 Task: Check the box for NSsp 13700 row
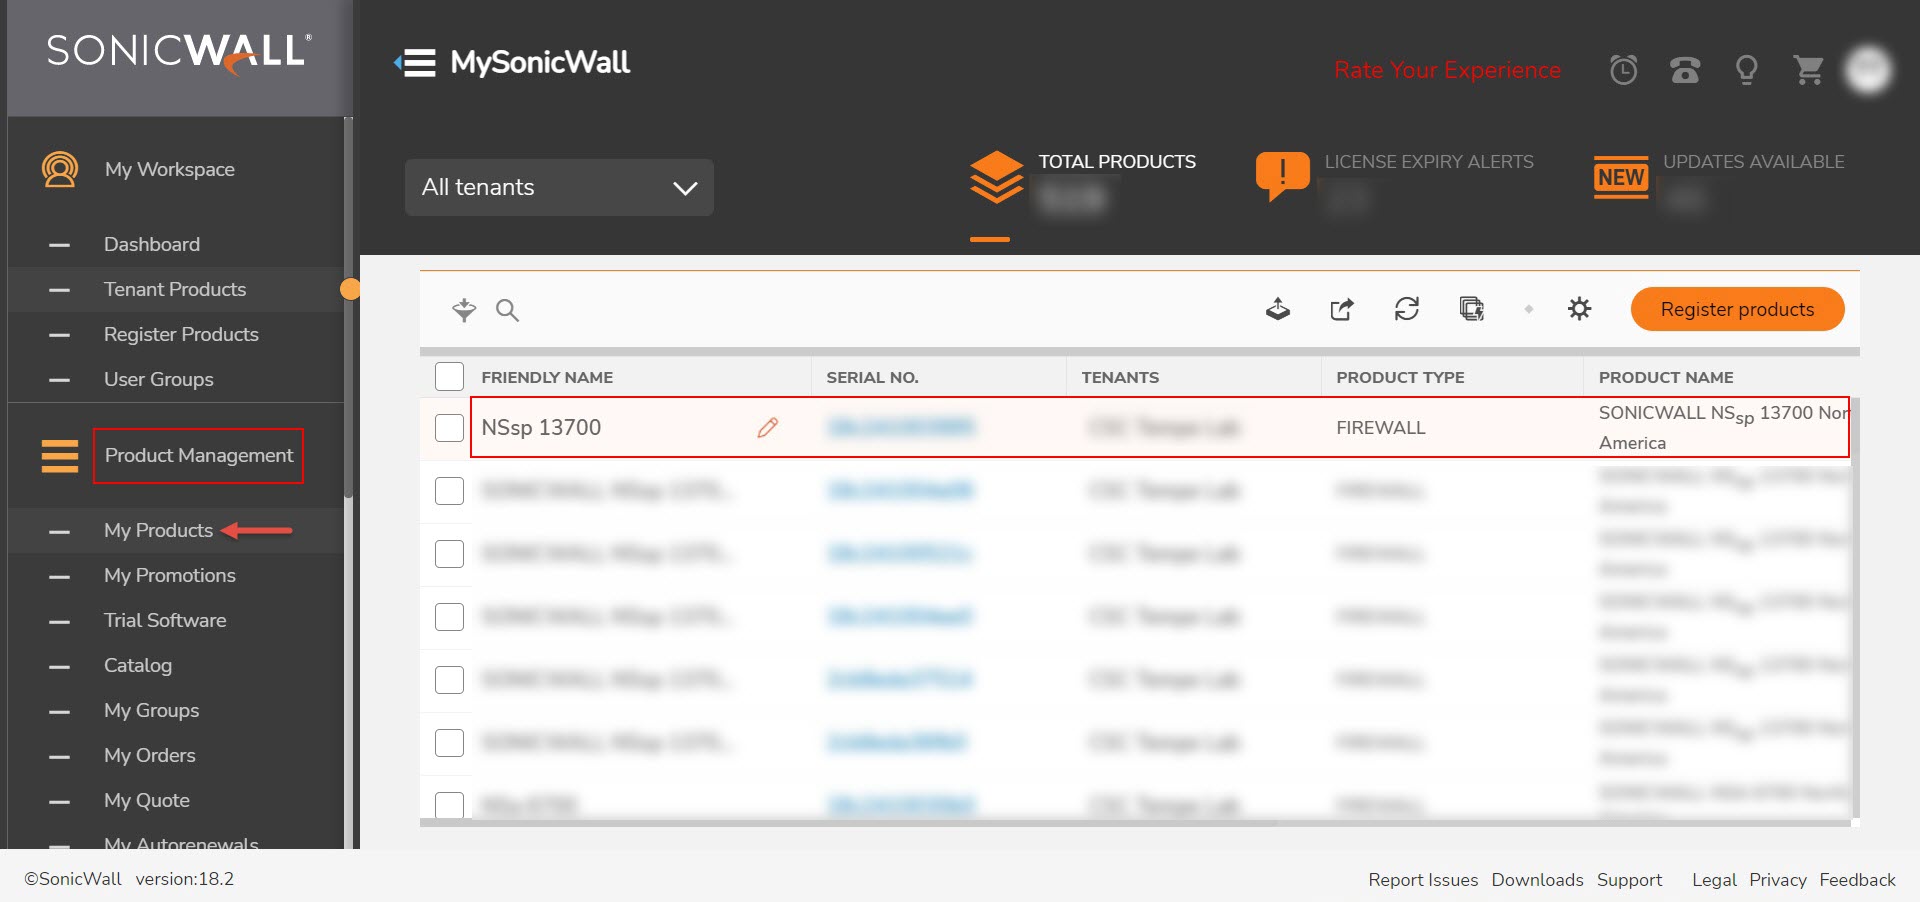pos(449,428)
